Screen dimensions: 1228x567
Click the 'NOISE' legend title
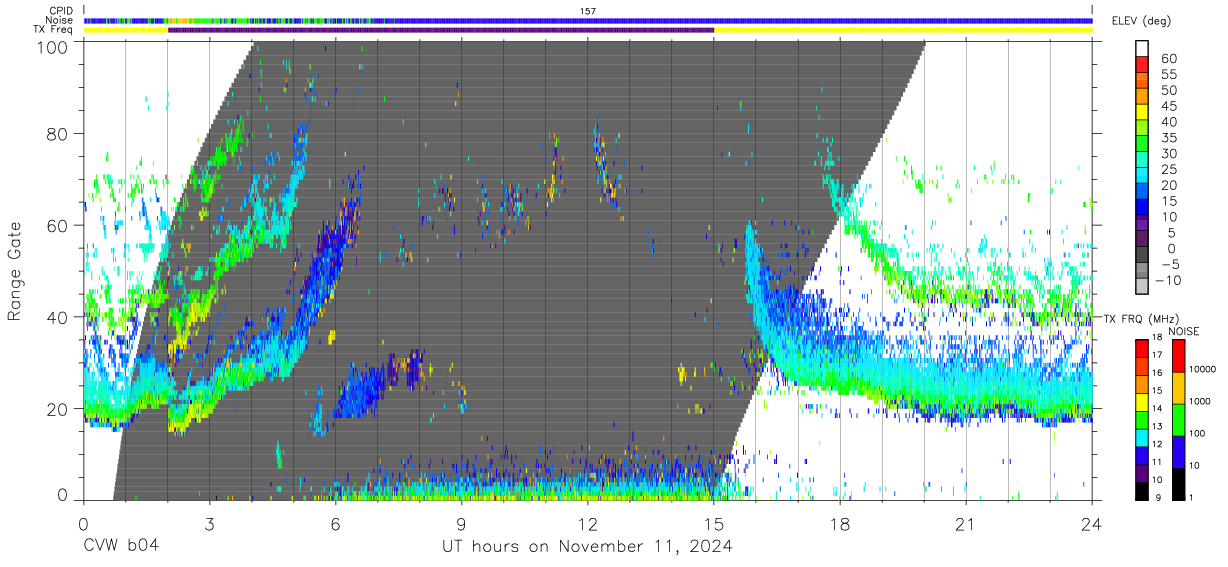[1183, 331]
